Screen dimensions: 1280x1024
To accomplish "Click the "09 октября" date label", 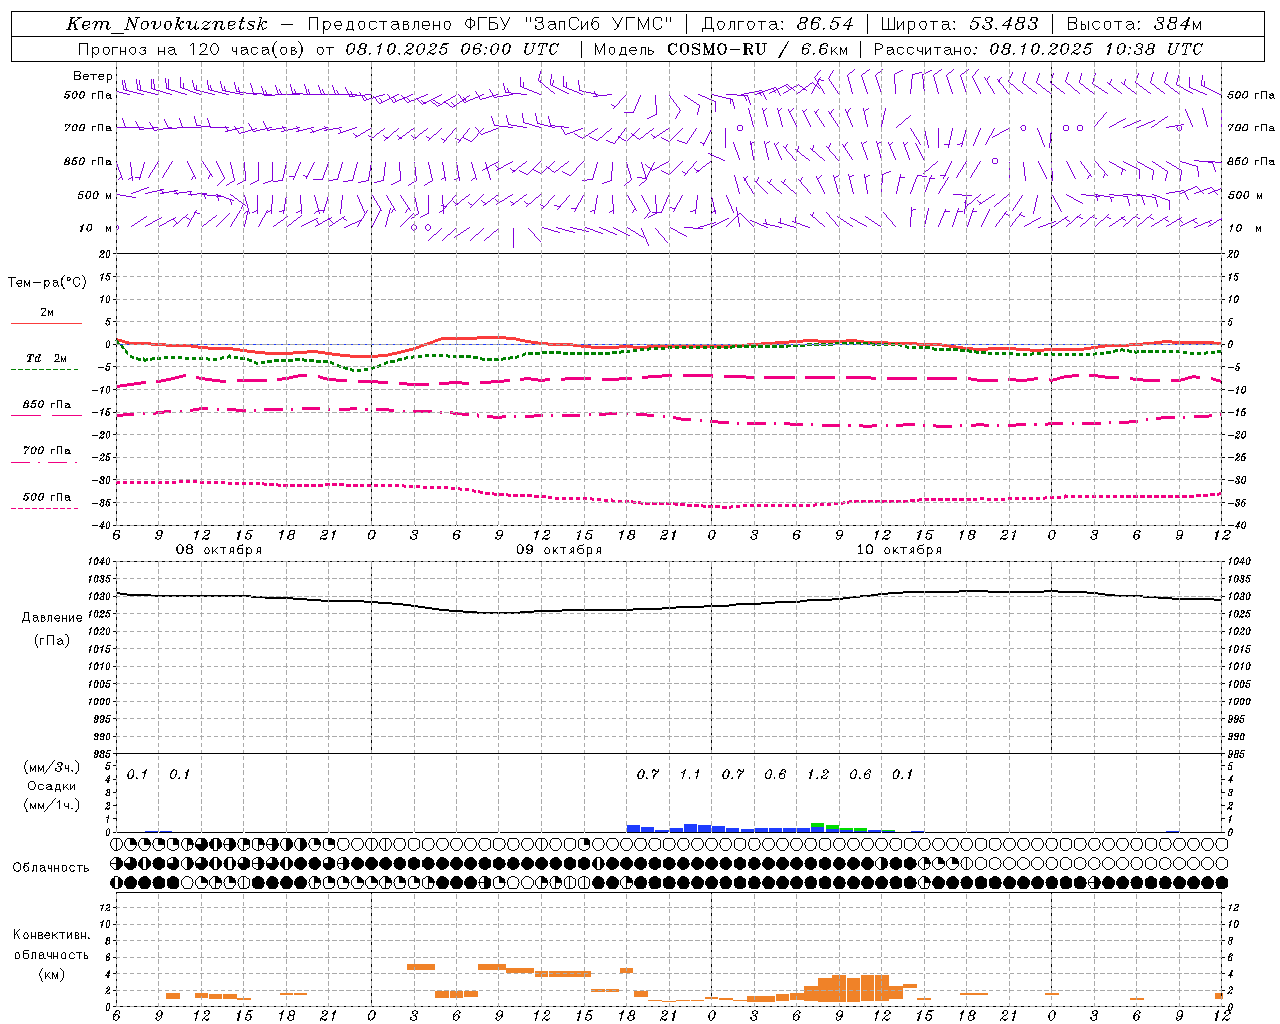I will [559, 550].
